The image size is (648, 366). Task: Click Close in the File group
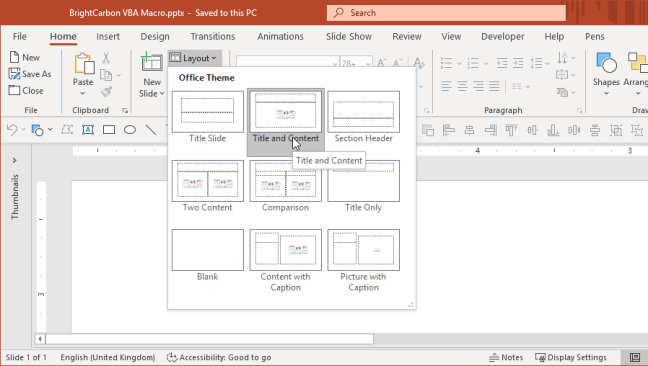26,90
